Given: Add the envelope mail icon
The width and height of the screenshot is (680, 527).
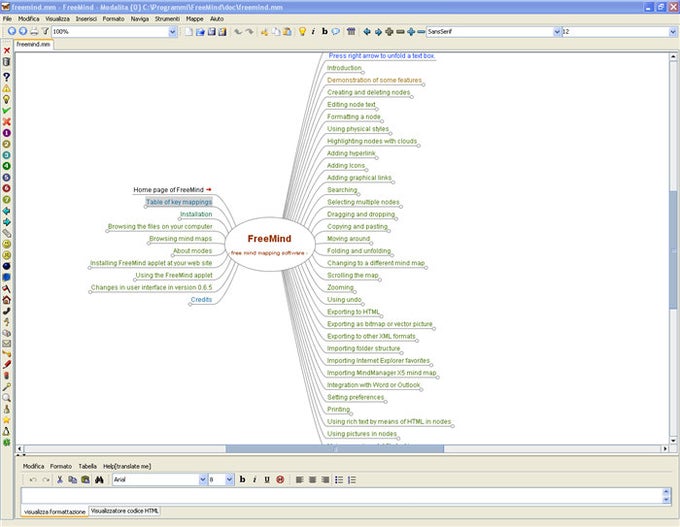Looking at the screenshot, I should [x=7, y=344].
